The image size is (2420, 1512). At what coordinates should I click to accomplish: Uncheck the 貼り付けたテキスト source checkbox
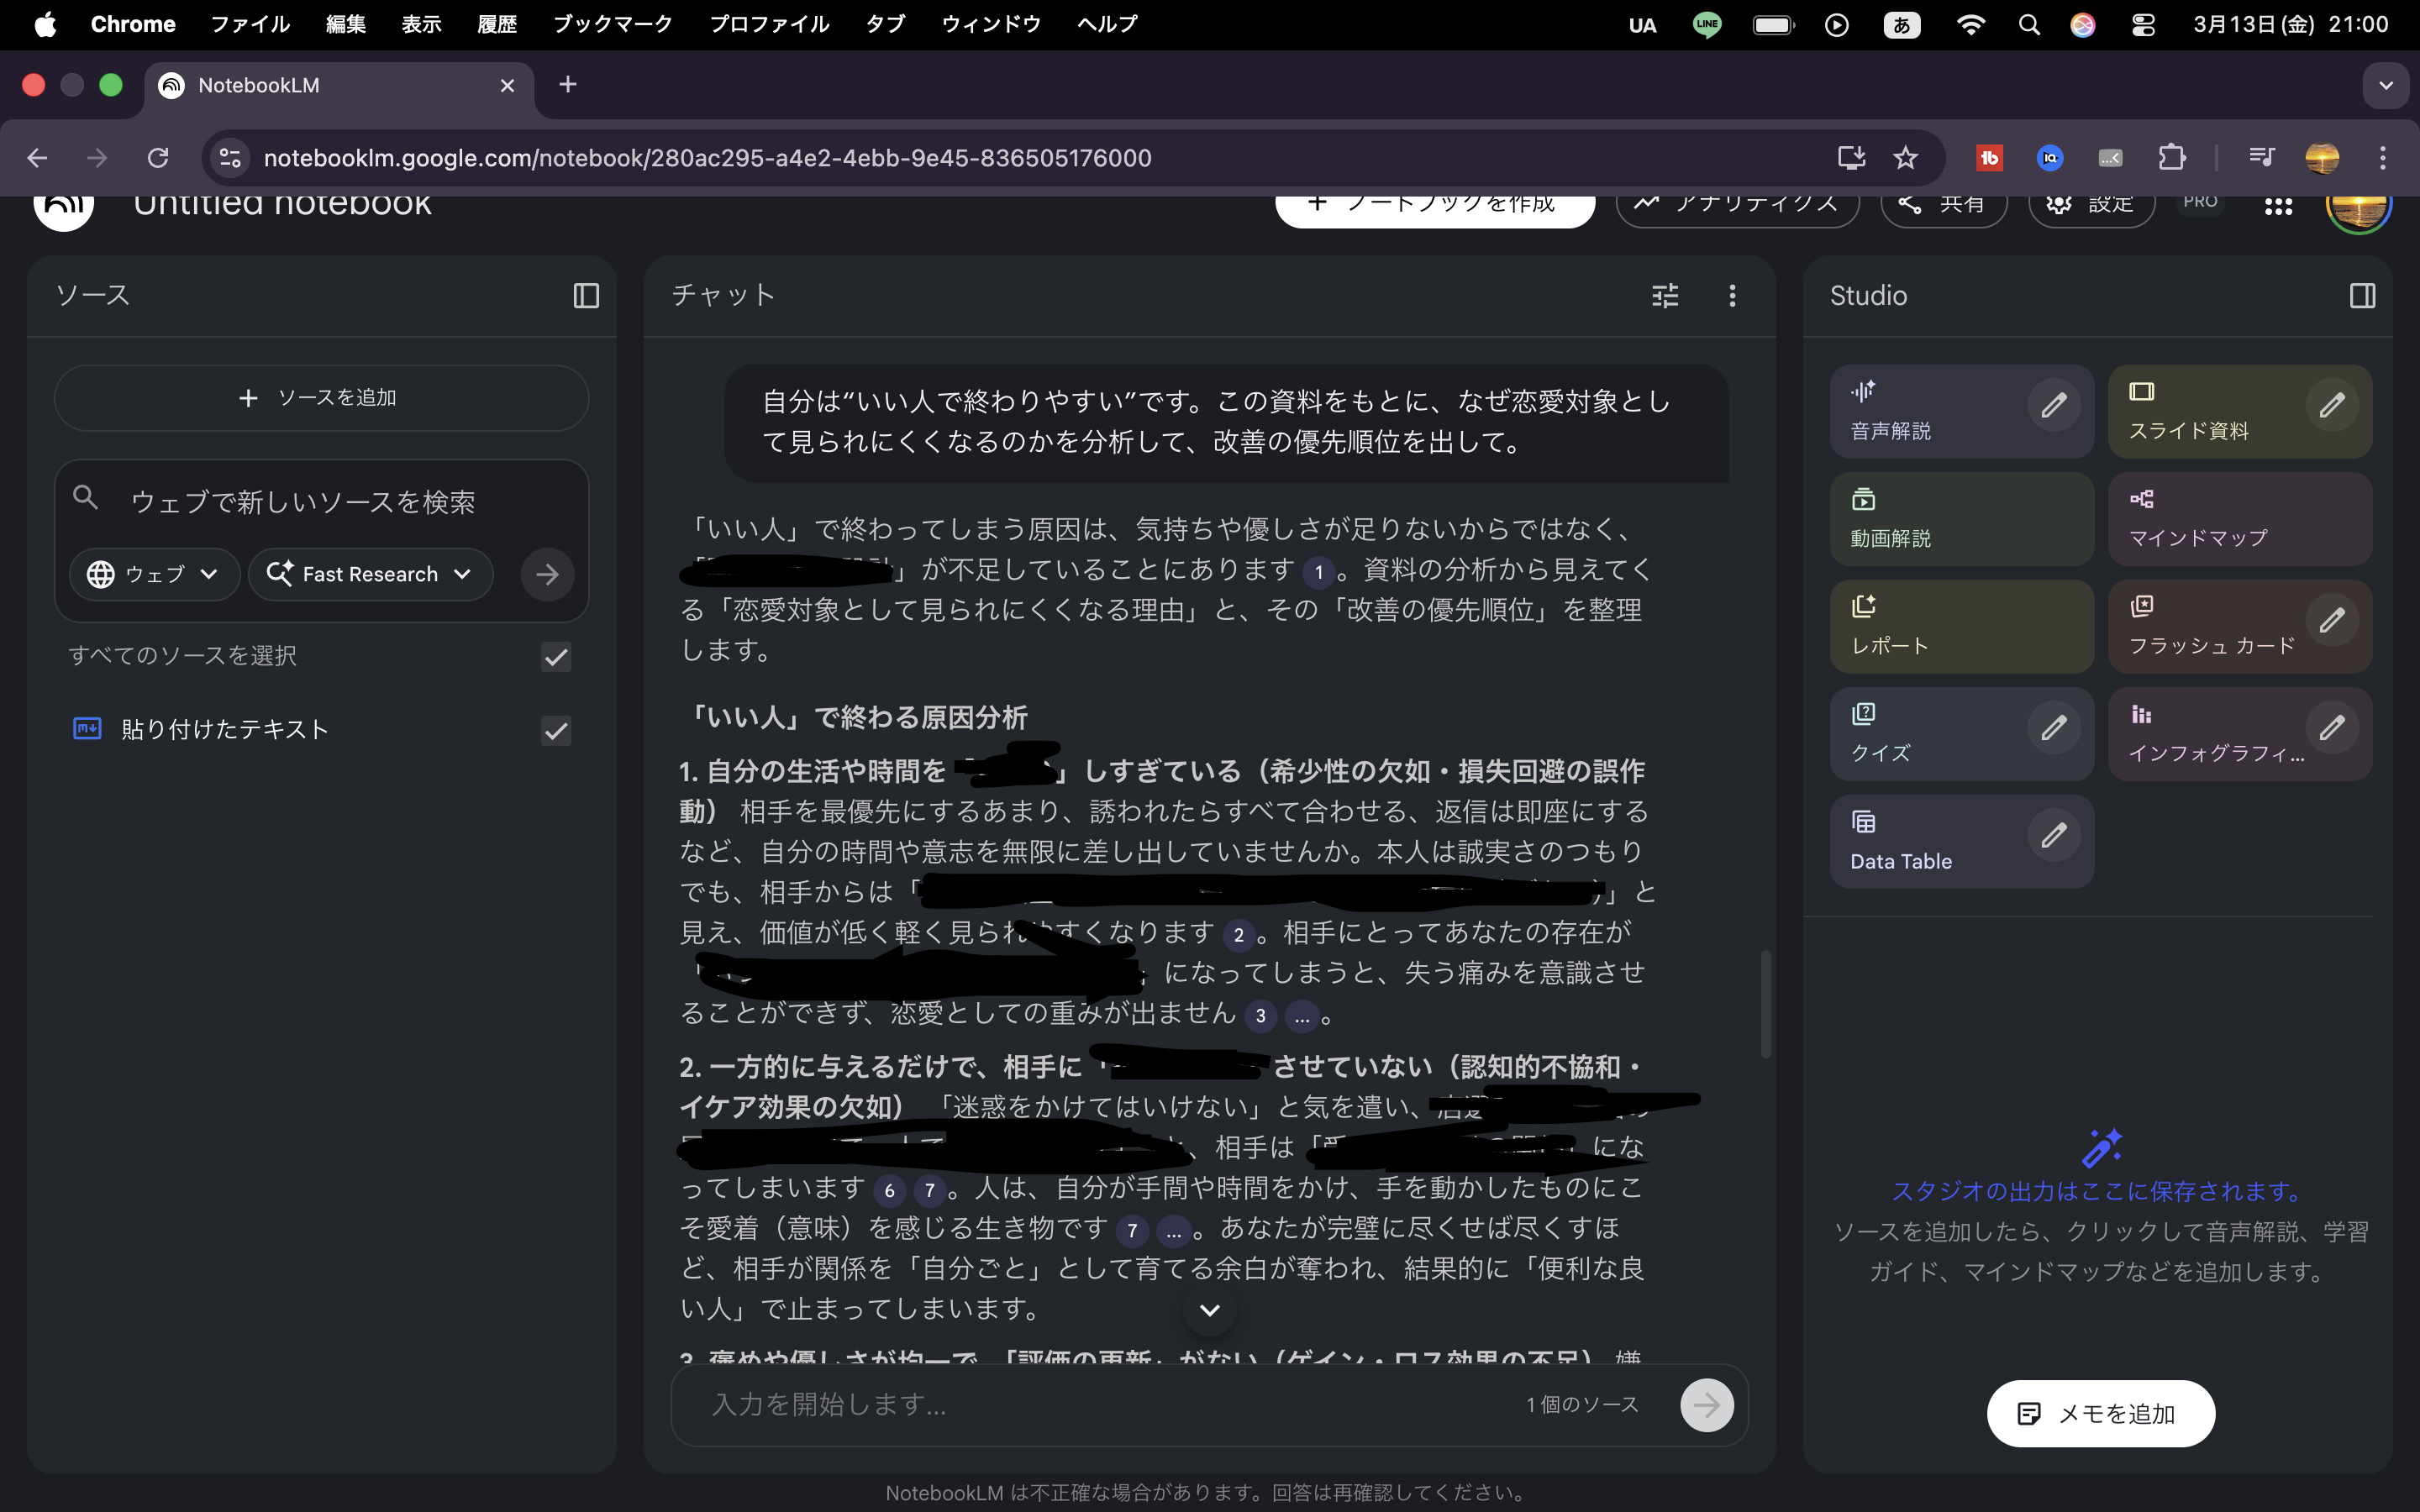[556, 731]
